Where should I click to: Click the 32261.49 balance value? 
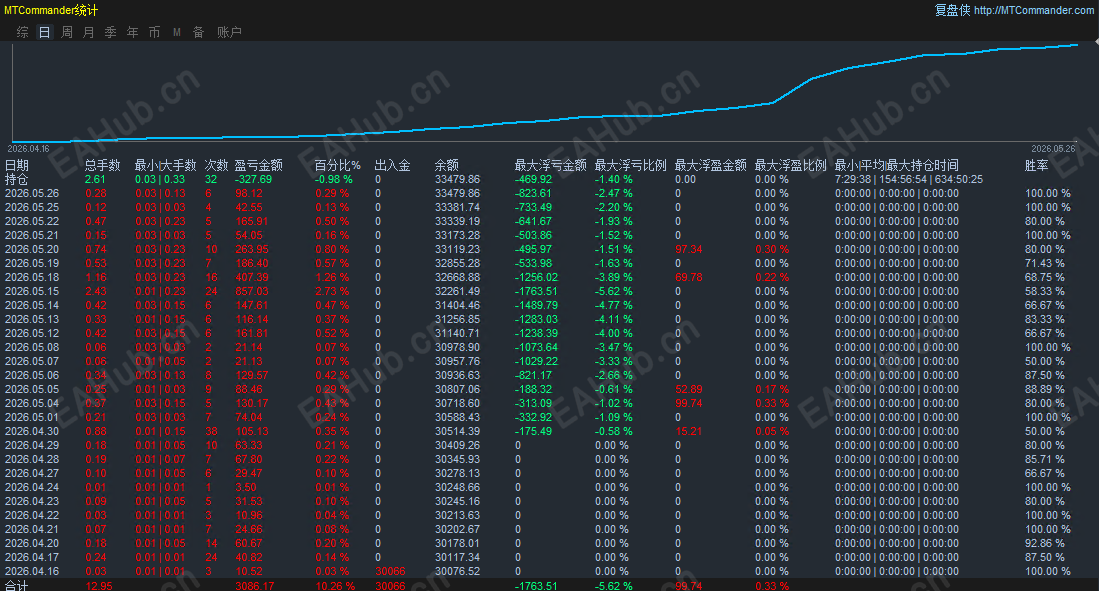458,292
